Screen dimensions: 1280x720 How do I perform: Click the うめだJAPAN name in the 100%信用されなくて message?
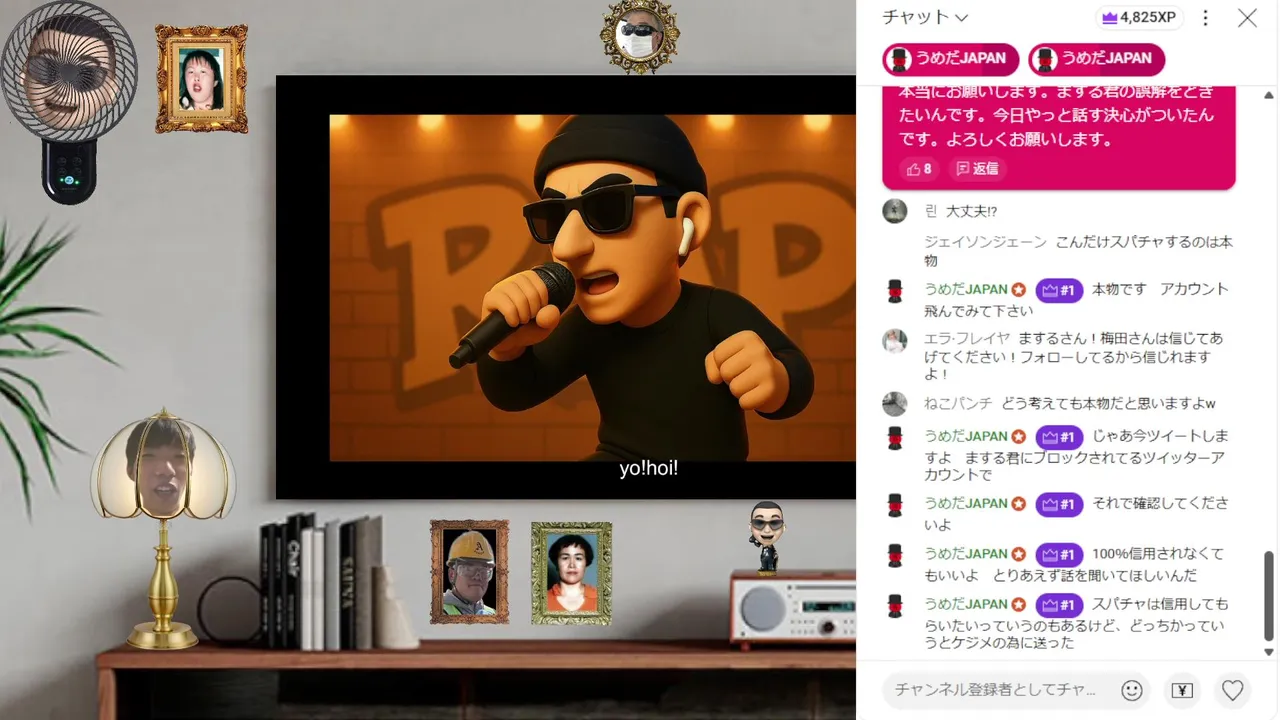pos(965,554)
